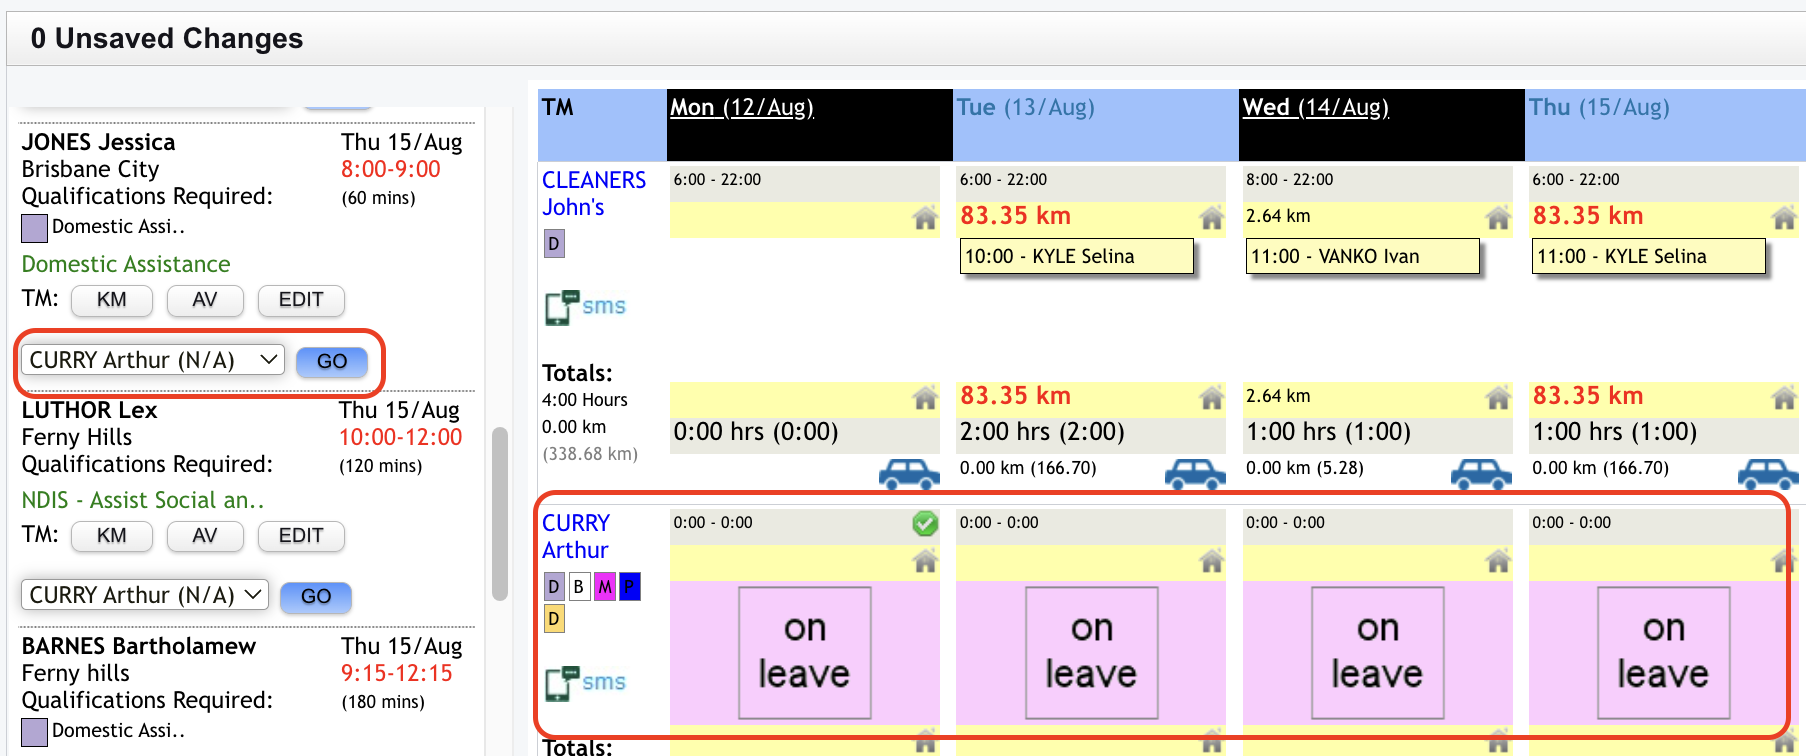Image resolution: width=1806 pixels, height=756 pixels.
Task: Click home icon in CURRY Arthur's Tuesday cell
Action: coord(1211,562)
